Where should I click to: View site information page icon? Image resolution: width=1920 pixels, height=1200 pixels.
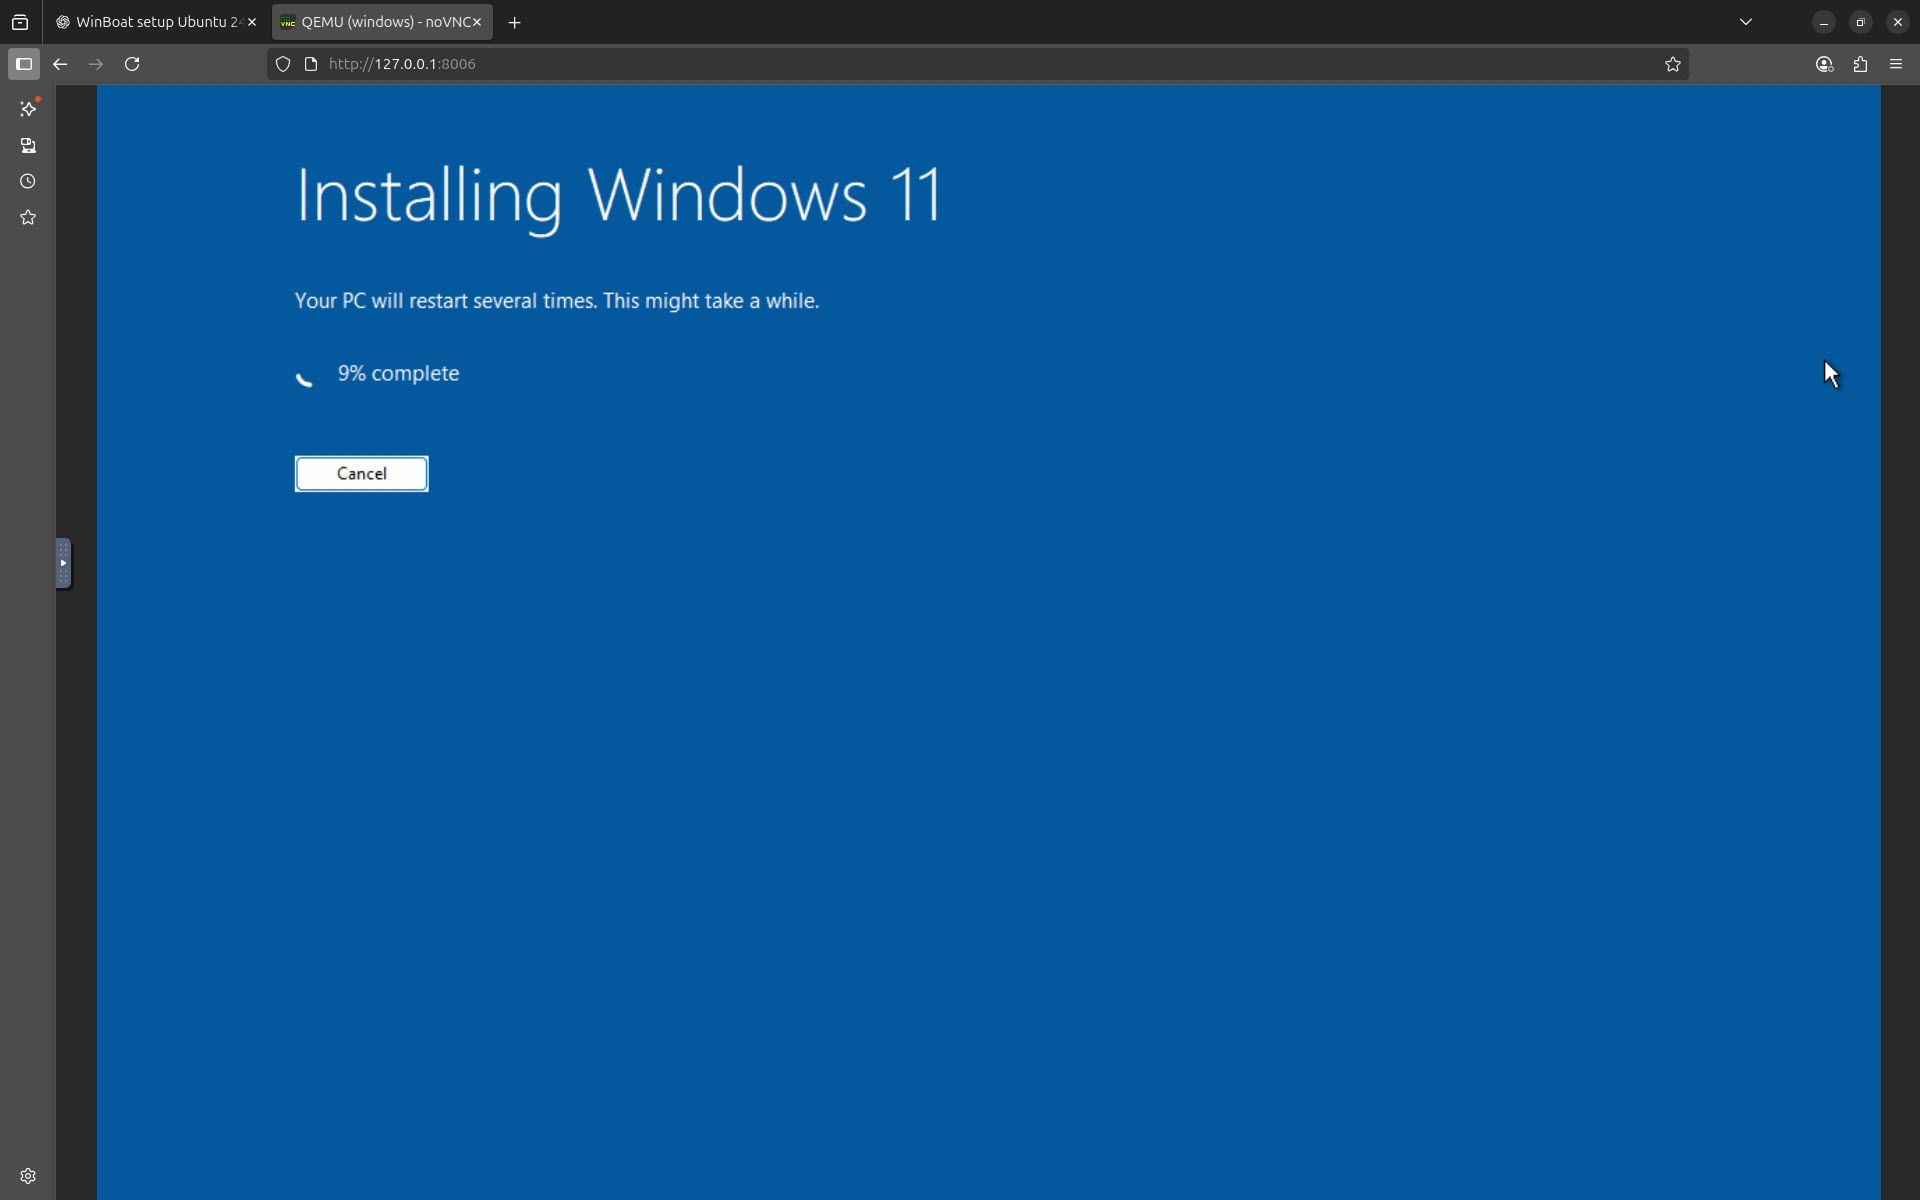311,64
